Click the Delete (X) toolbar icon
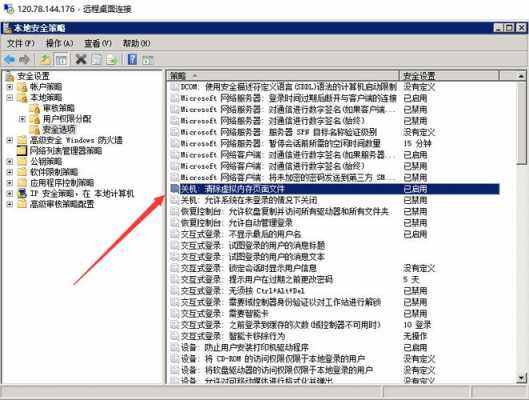Image resolution: width=529 pixels, height=400 pixels. tap(81, 60)
